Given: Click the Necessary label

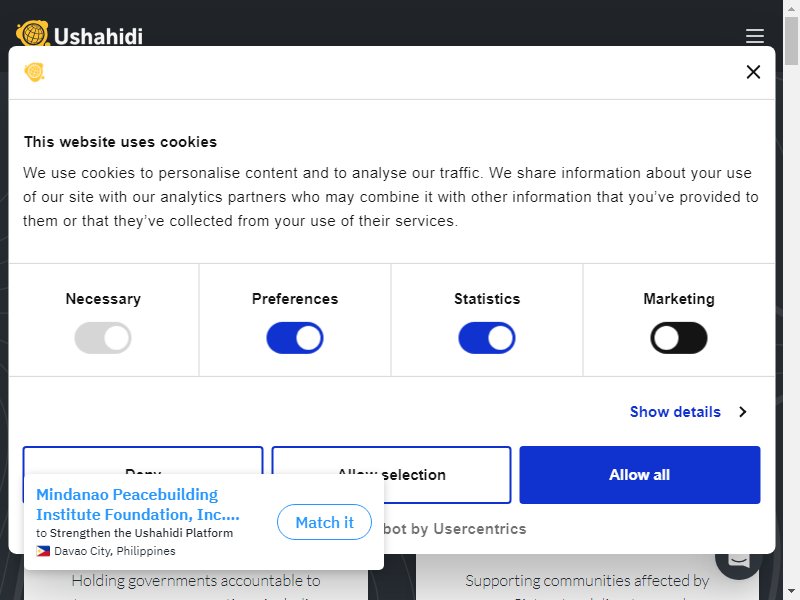Looking at the screenshot, I should (x=103, y=299).
